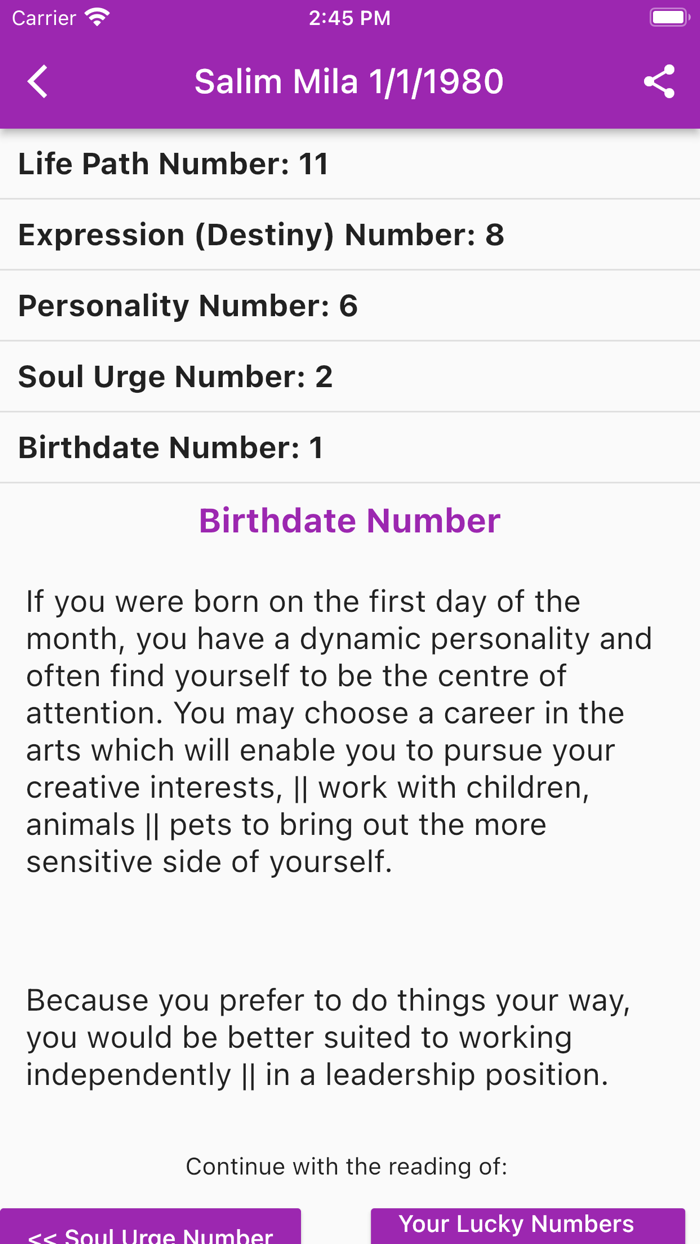The image size is (700, 1244).
Task: Tap the share icon
Action: (659, 80)
